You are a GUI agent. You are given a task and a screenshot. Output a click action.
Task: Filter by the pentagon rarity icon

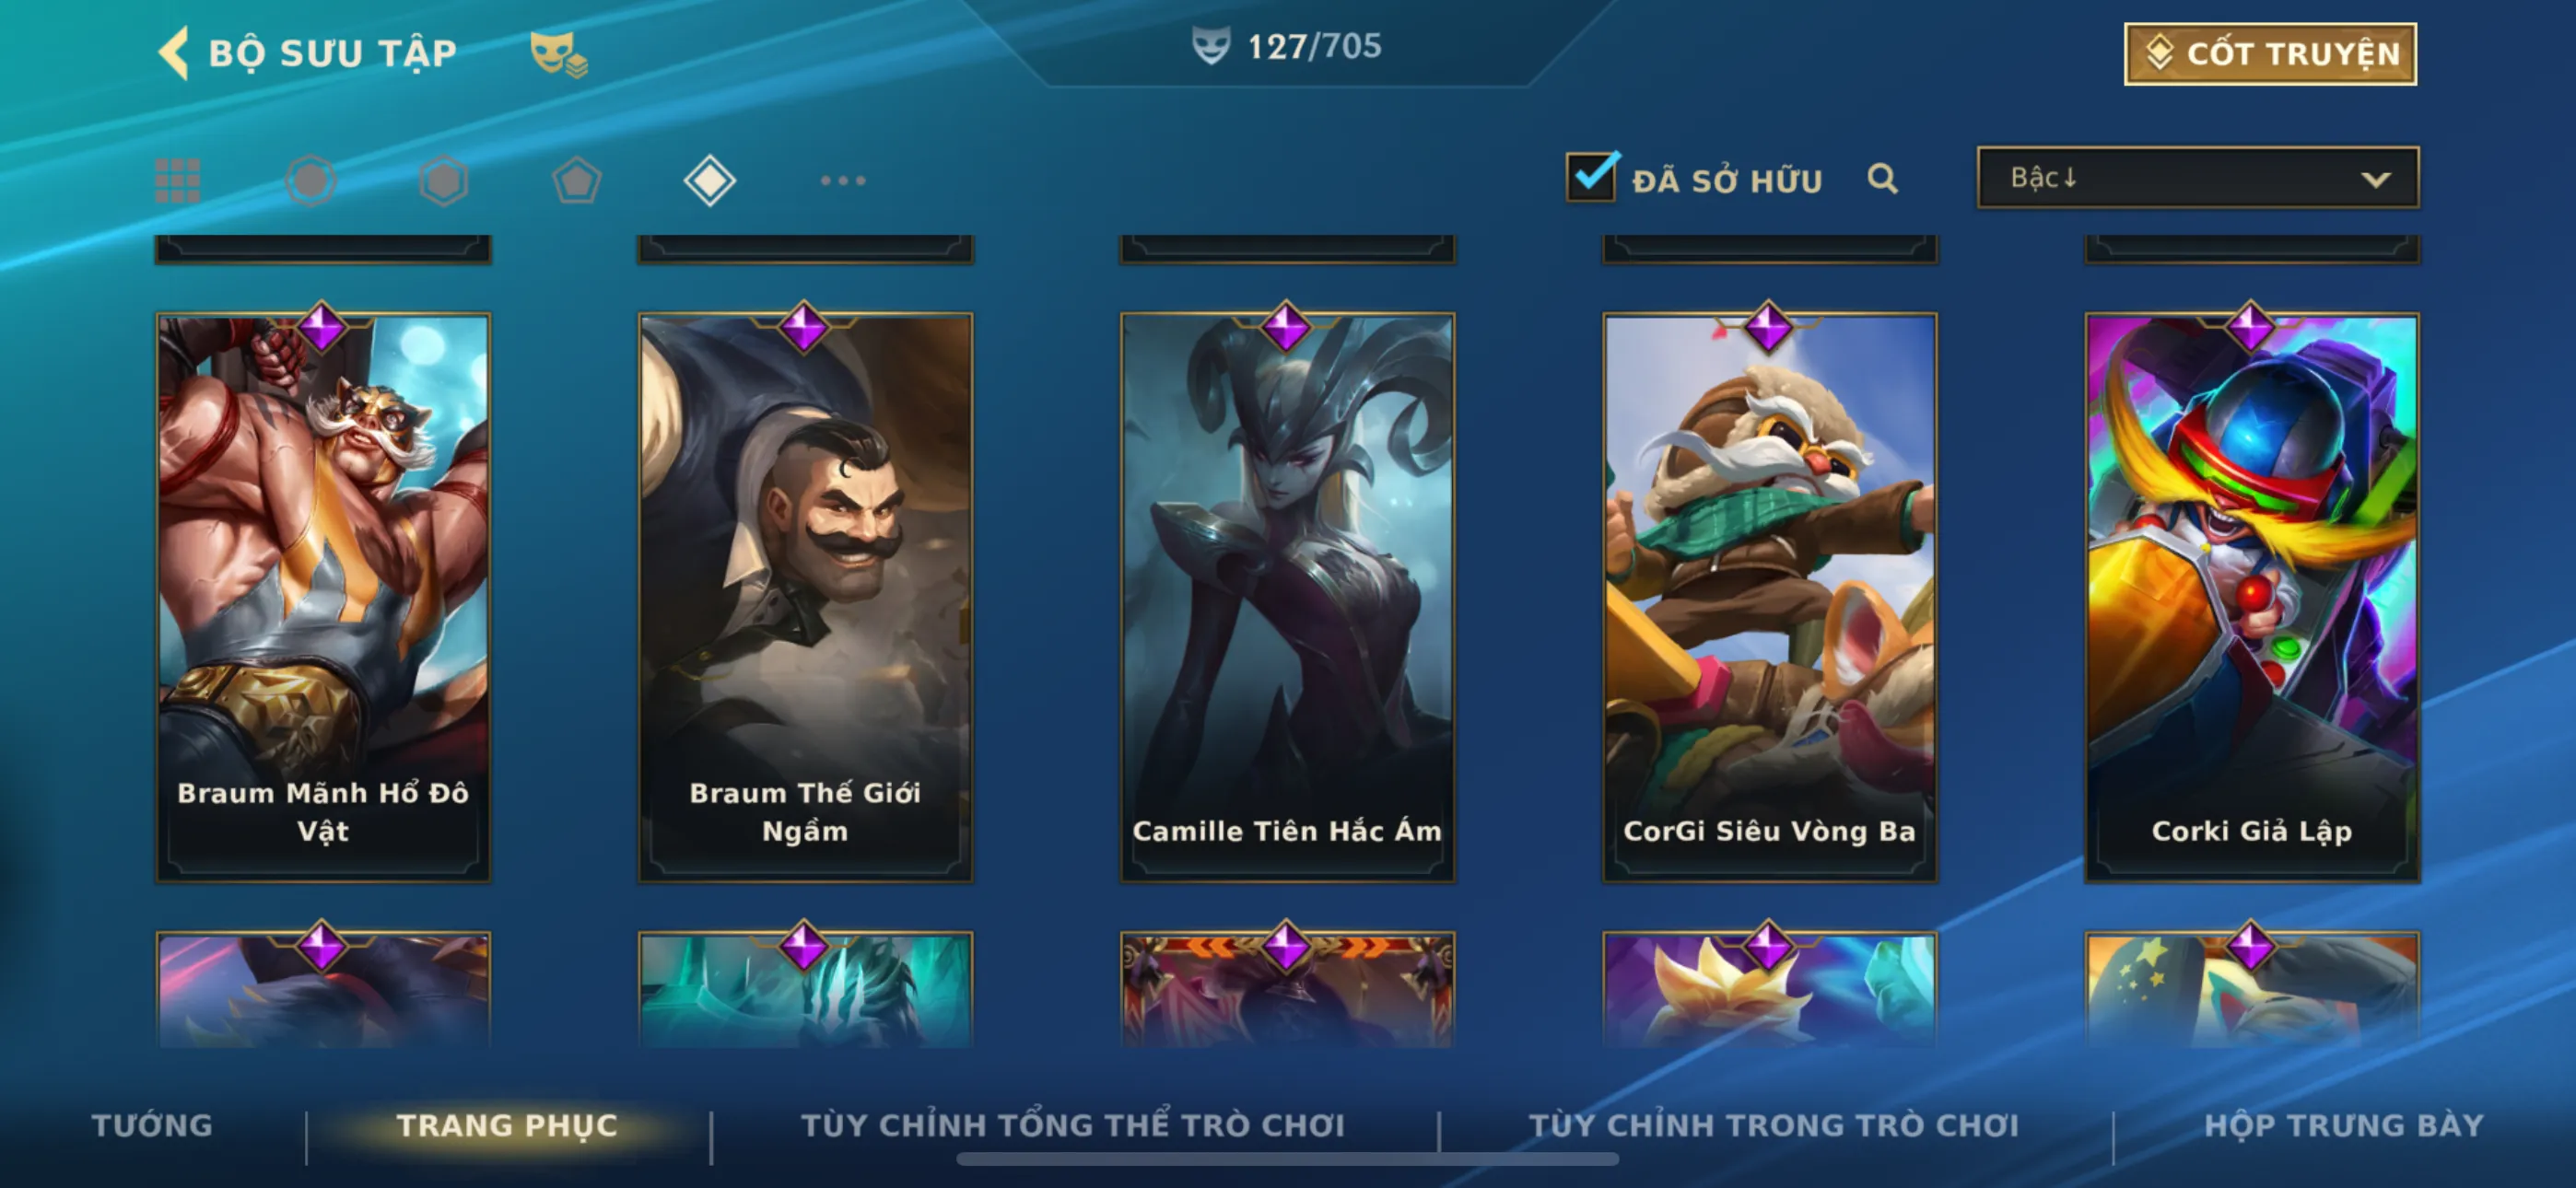coord(577,181)
